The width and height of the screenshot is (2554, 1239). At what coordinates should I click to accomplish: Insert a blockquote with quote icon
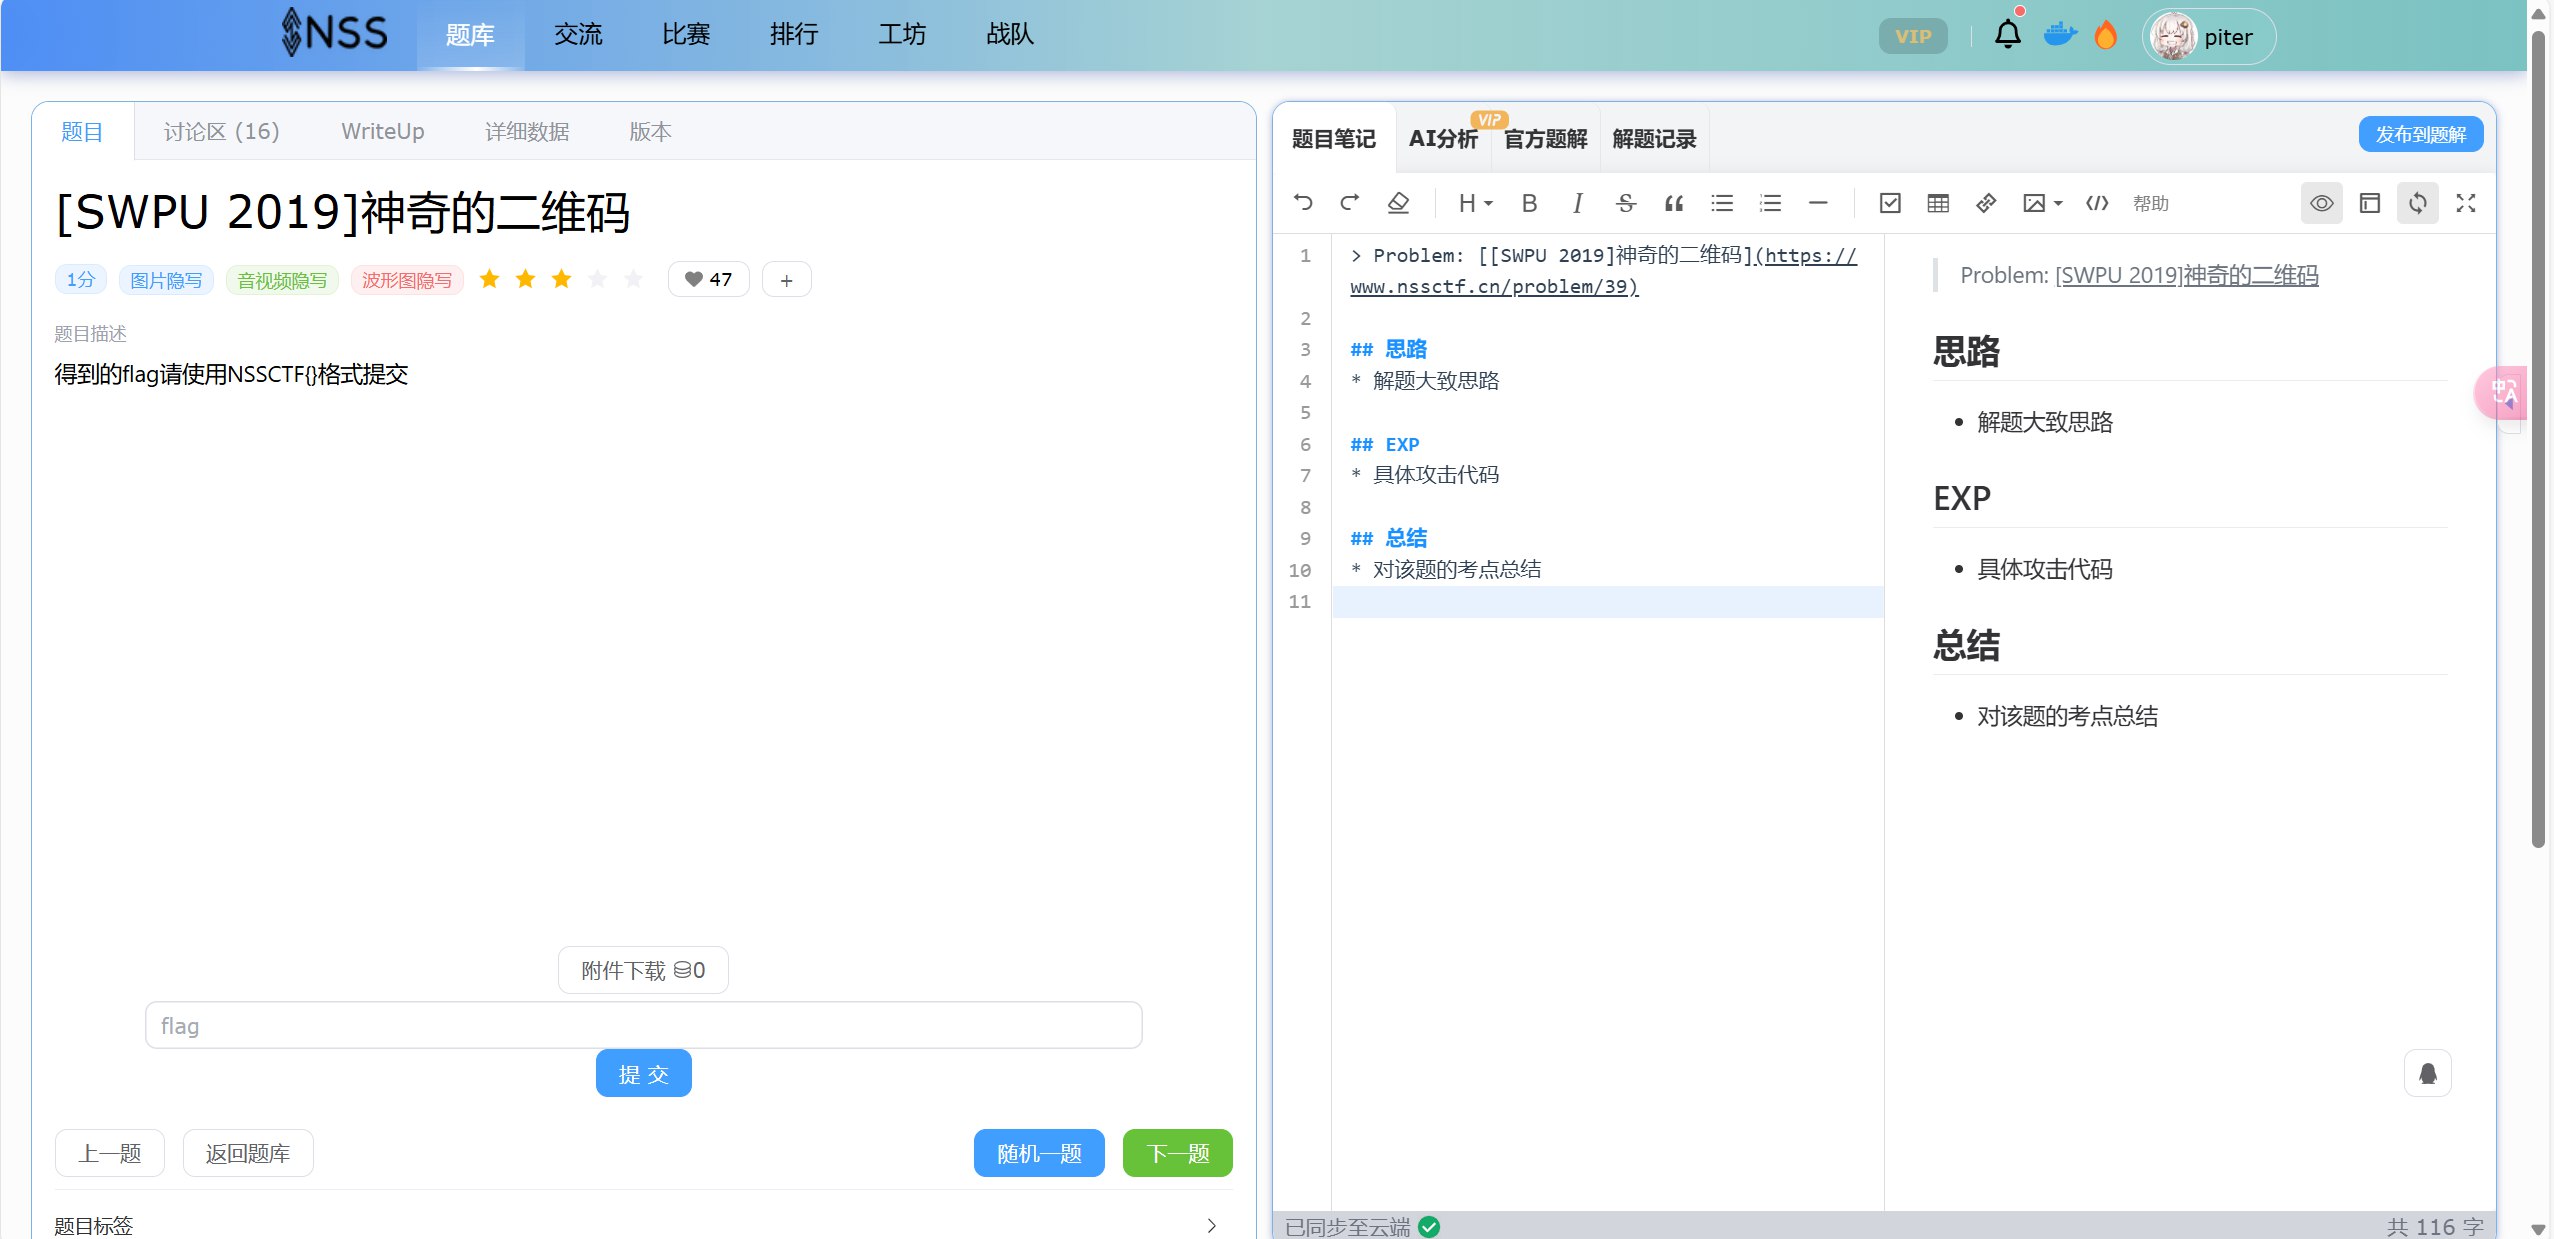1673,203
